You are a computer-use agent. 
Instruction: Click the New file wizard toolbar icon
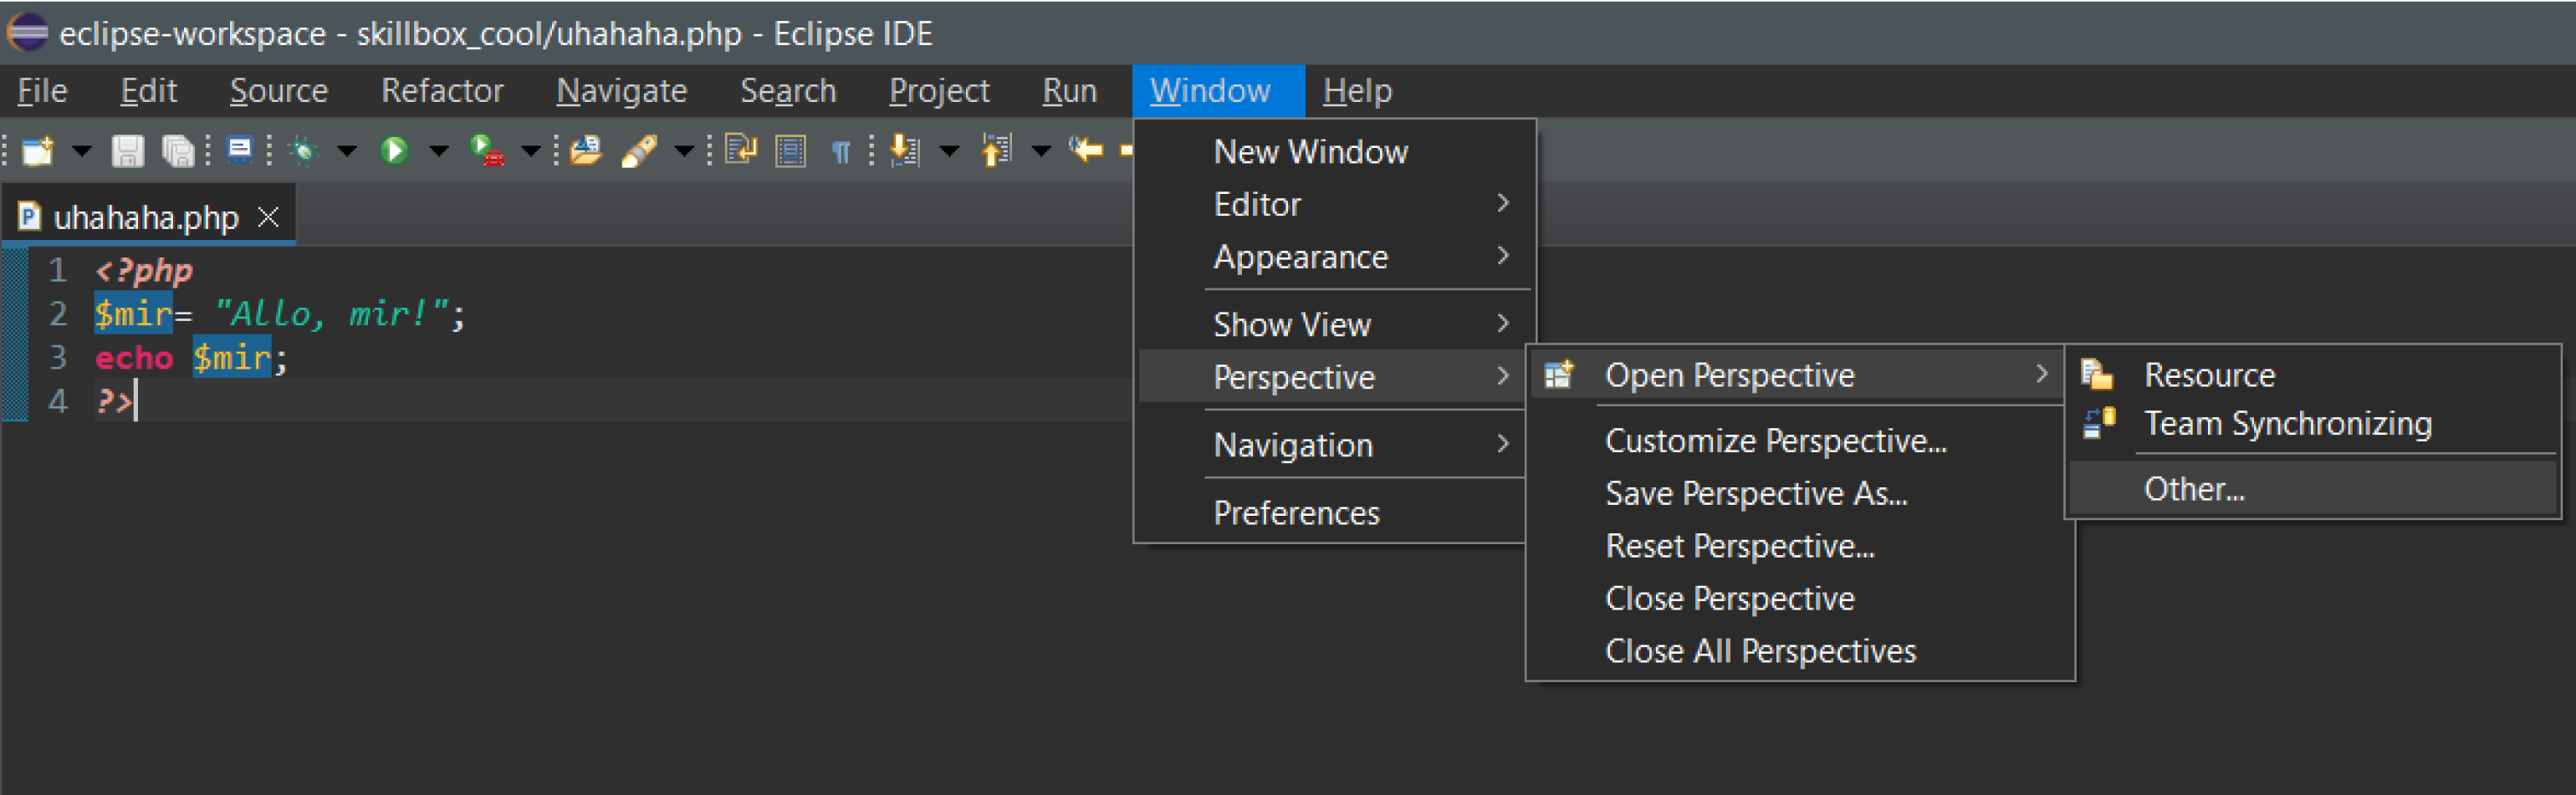(x=38, y=151)
